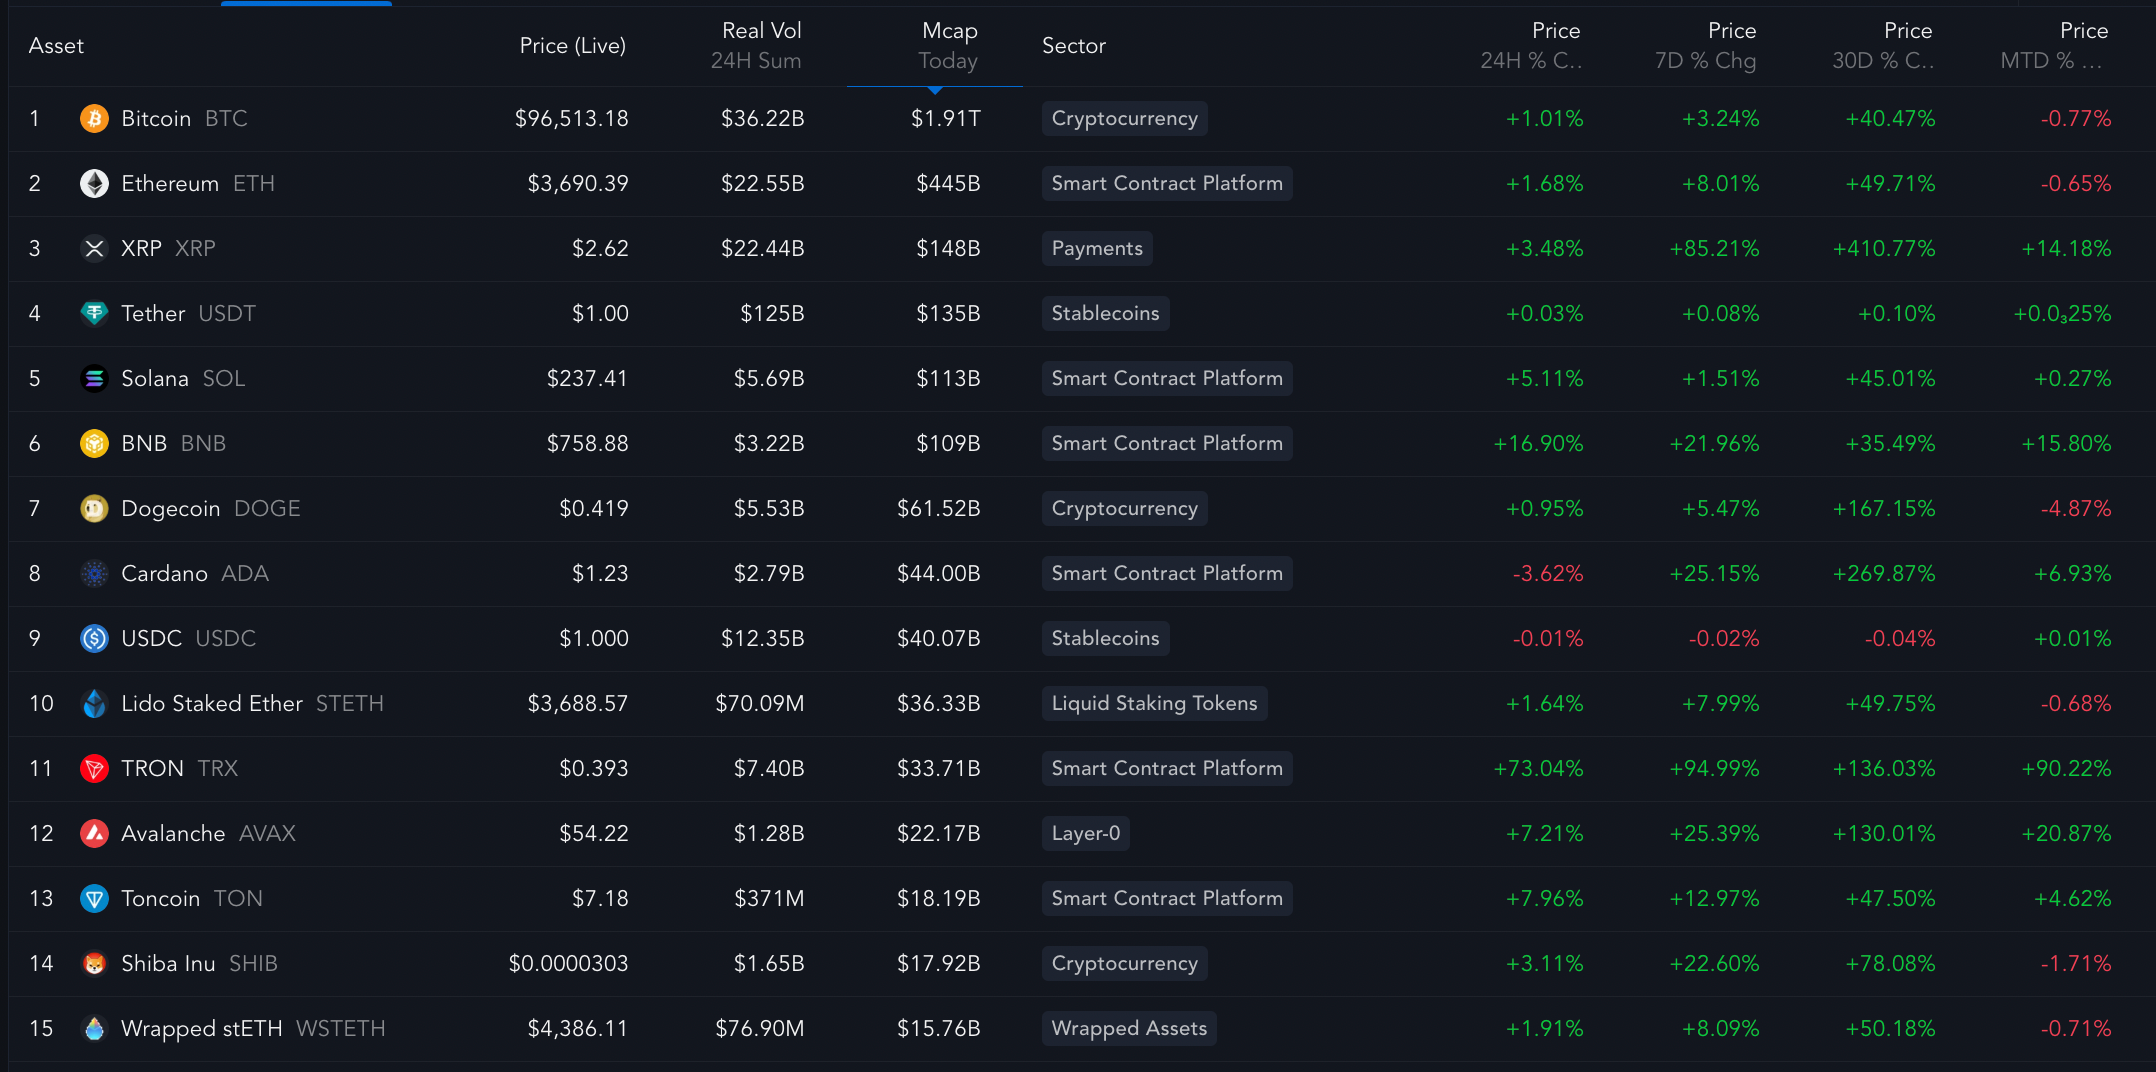This screenshot has height=1072, width=2156.
Task: Click the TRON logo icon
Action: (94, 769)
